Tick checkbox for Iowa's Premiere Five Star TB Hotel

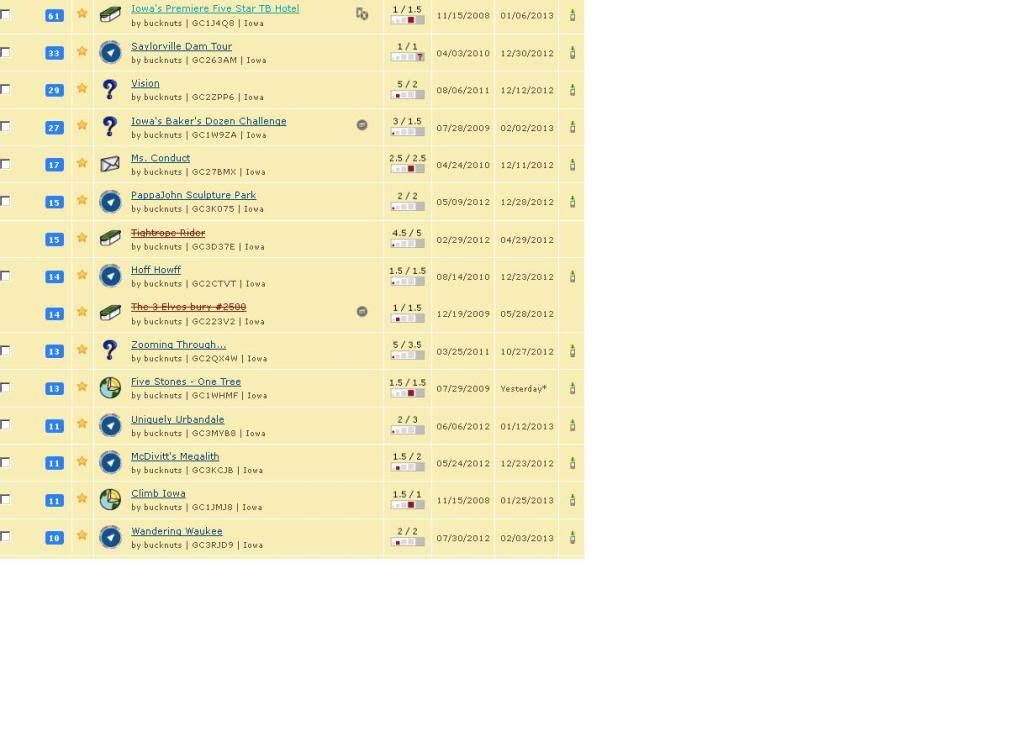5,14
